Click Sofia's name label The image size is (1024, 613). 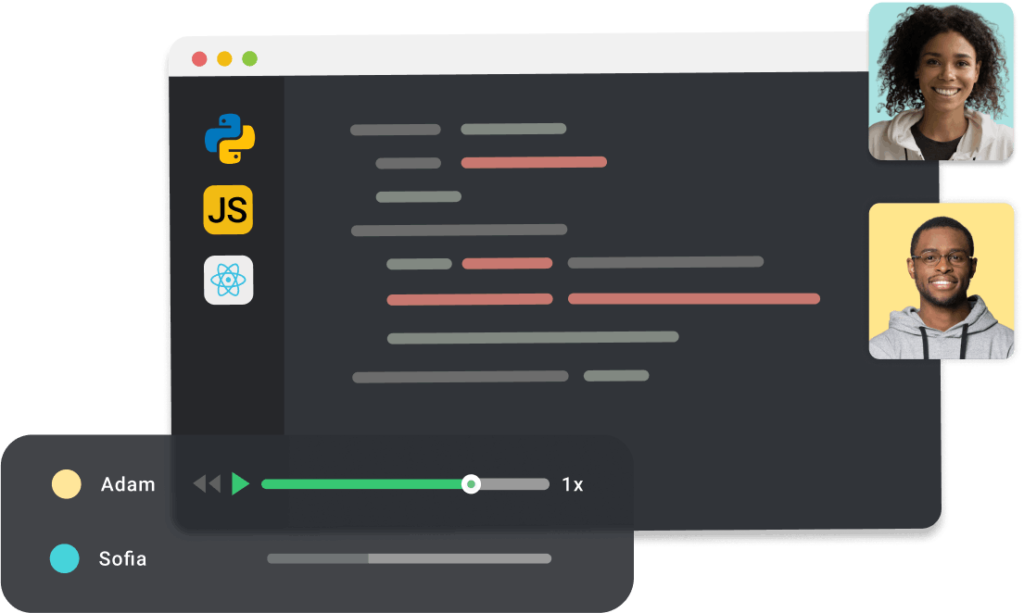[123, 559]
